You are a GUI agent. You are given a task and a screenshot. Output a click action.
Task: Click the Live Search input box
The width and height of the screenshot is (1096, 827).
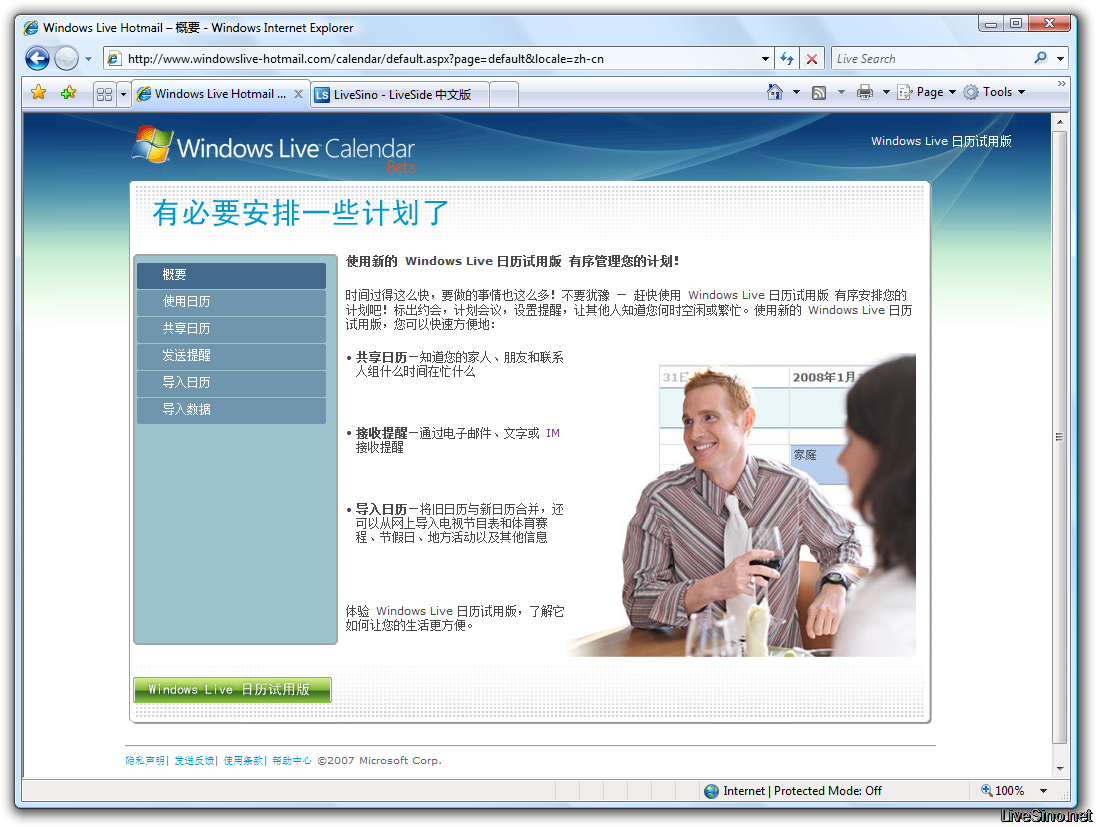tap(932, 59)
